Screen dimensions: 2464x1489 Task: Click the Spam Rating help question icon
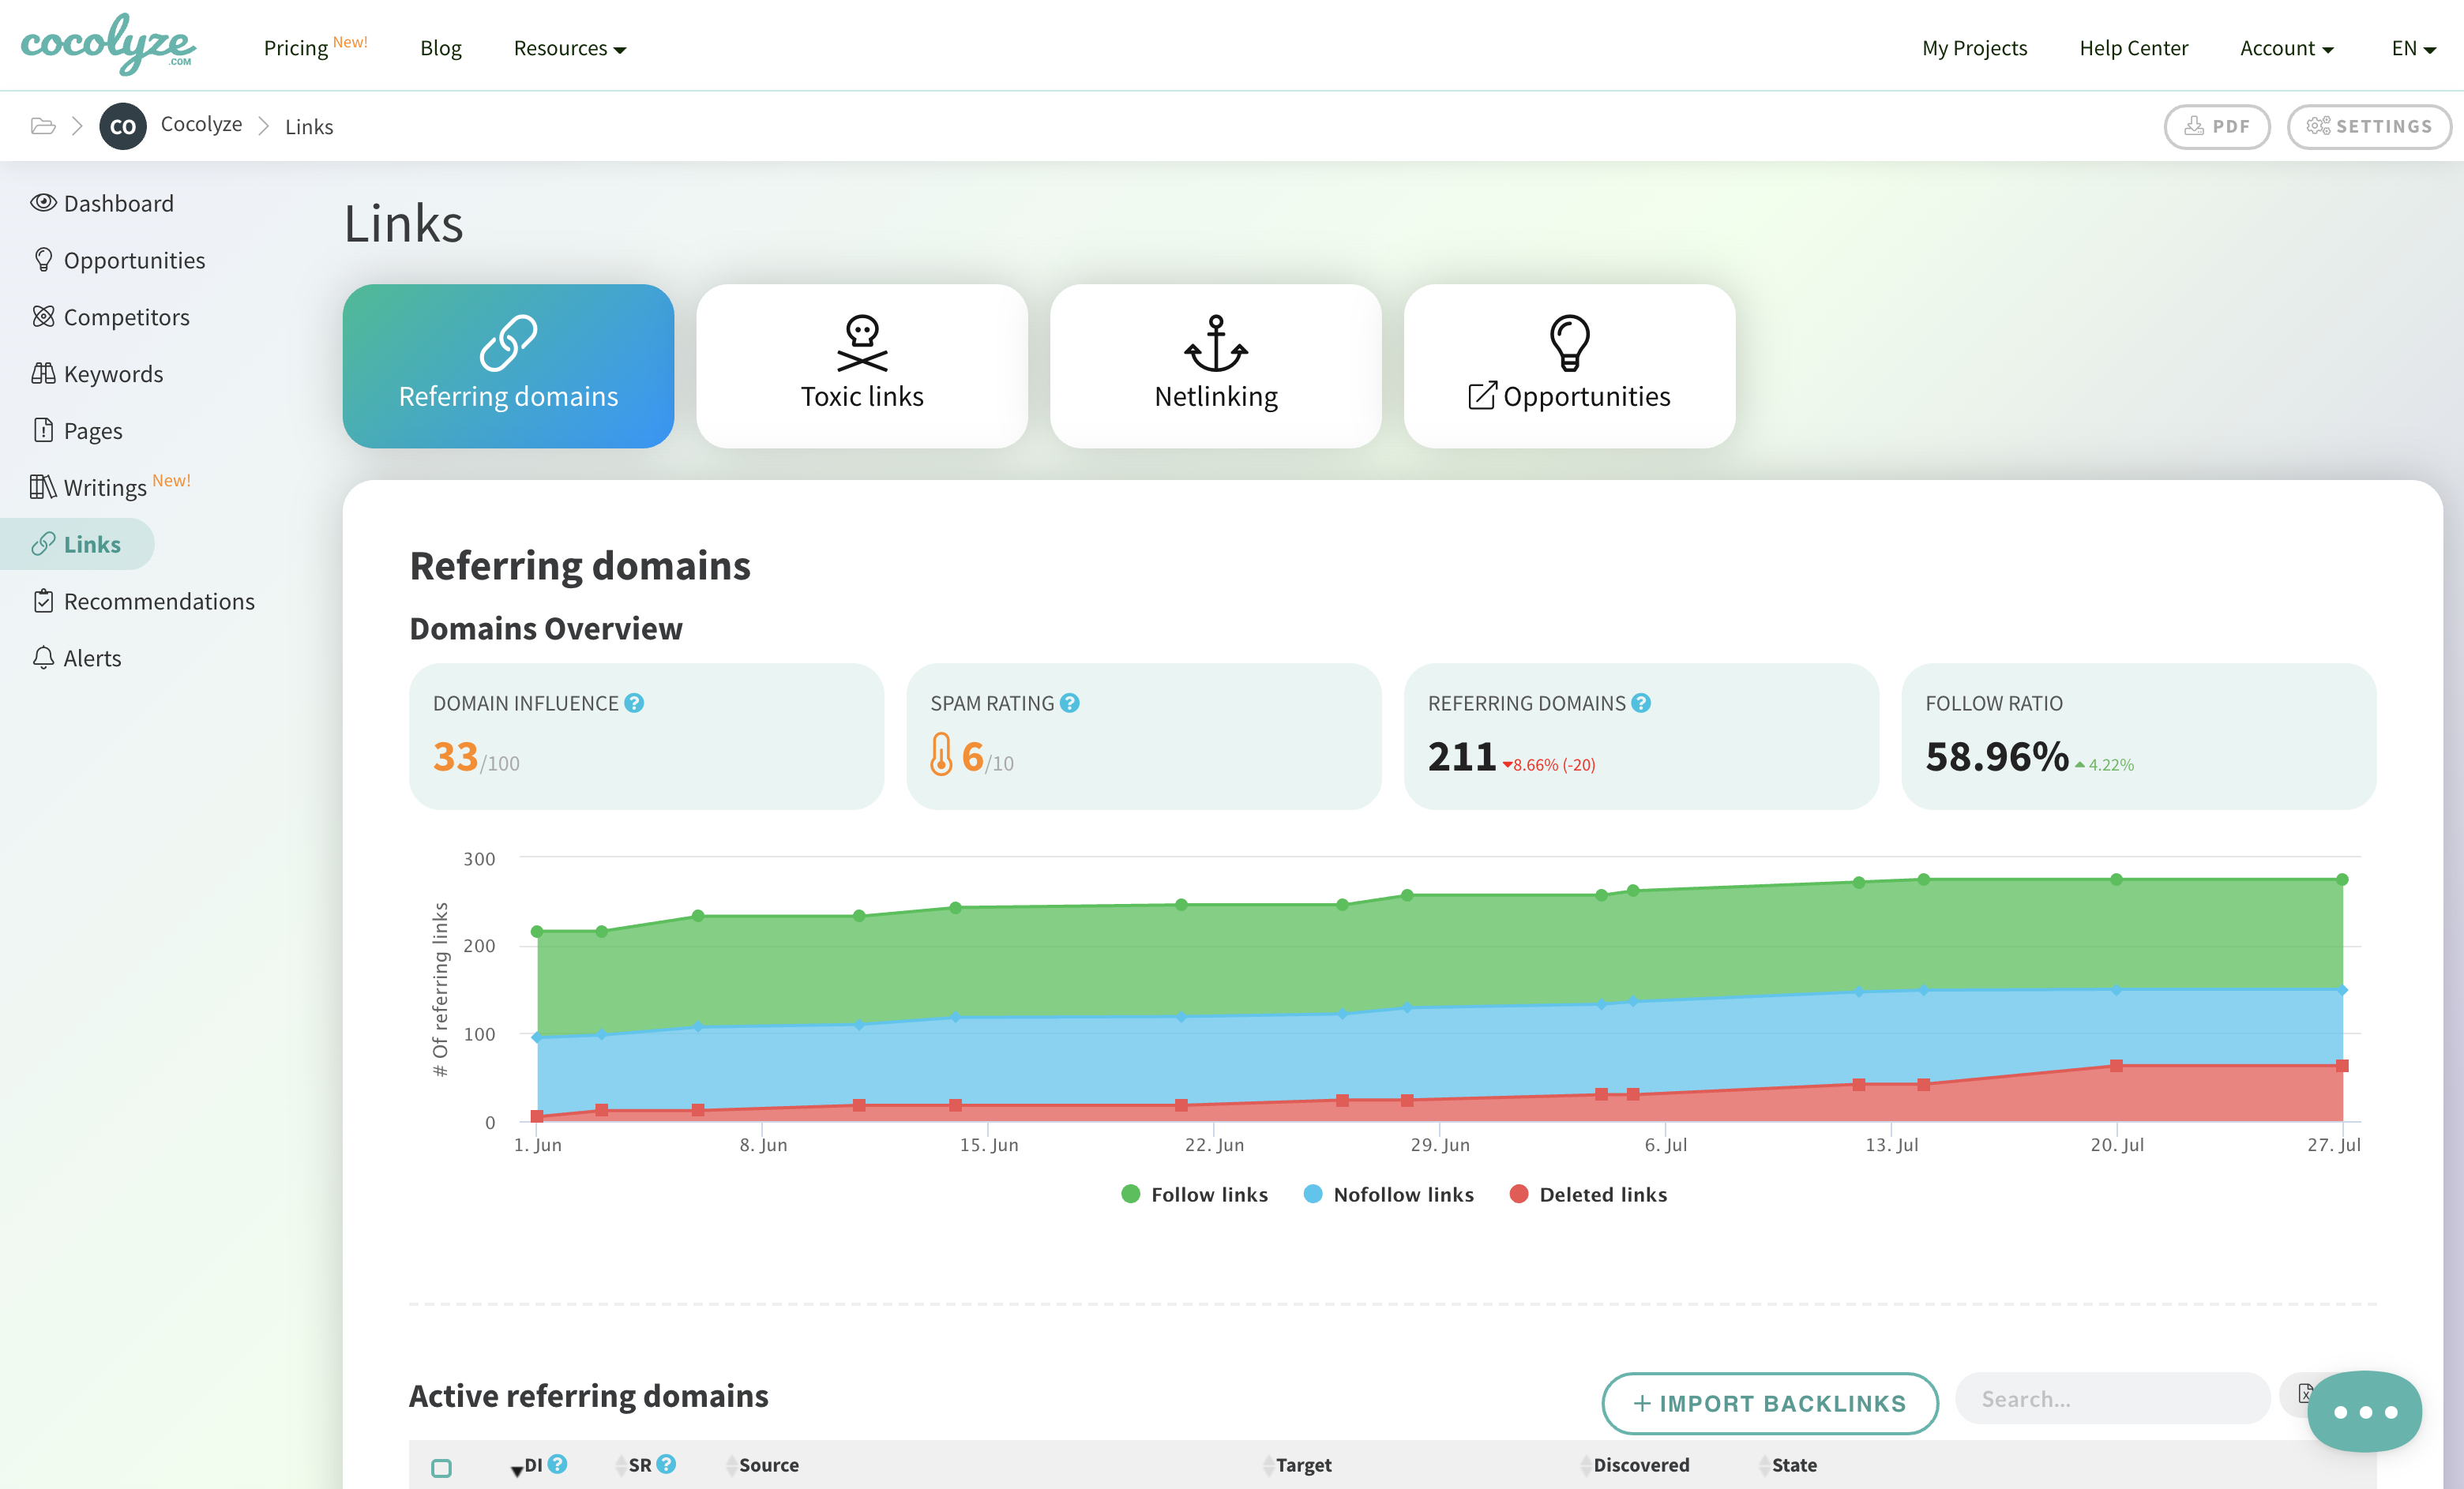point(1069,703)
